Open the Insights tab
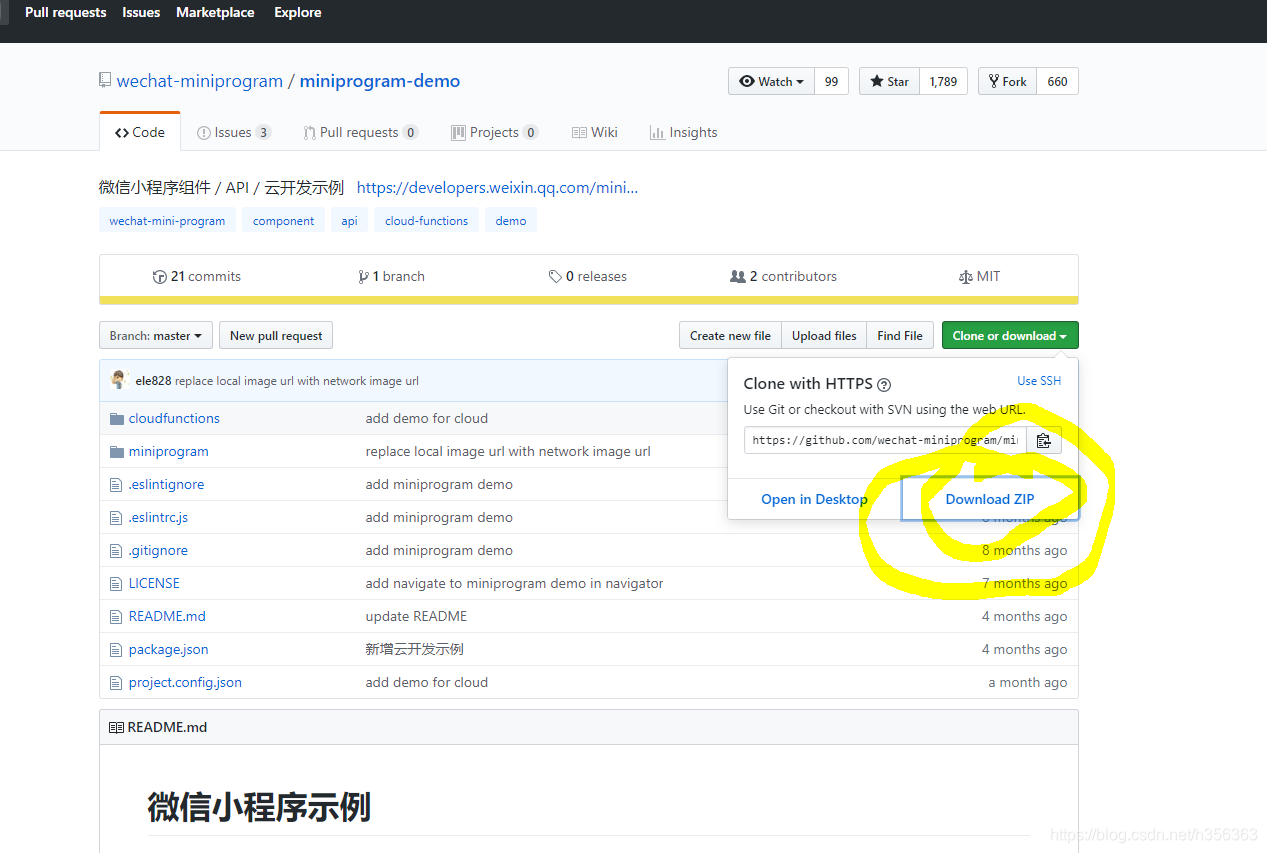 tap(684, 132)
